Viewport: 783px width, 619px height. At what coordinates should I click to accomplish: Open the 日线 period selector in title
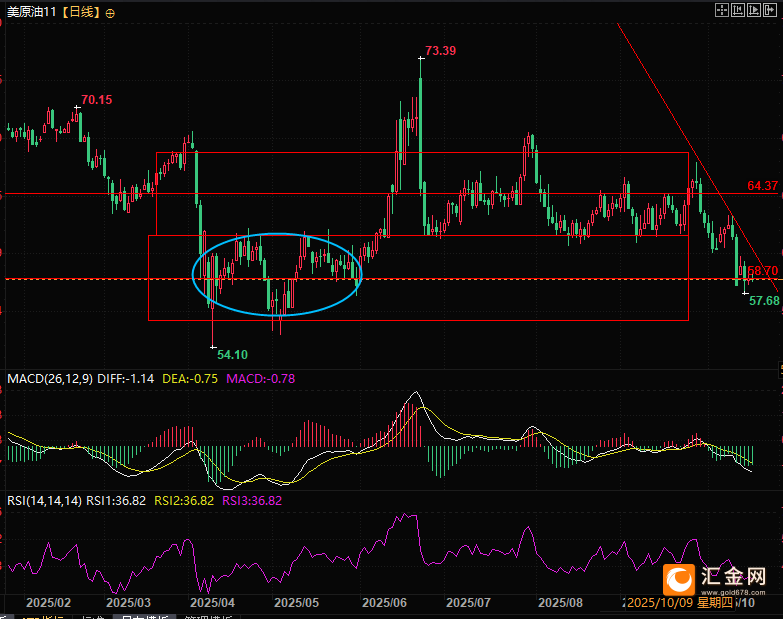tap(82, 13)
